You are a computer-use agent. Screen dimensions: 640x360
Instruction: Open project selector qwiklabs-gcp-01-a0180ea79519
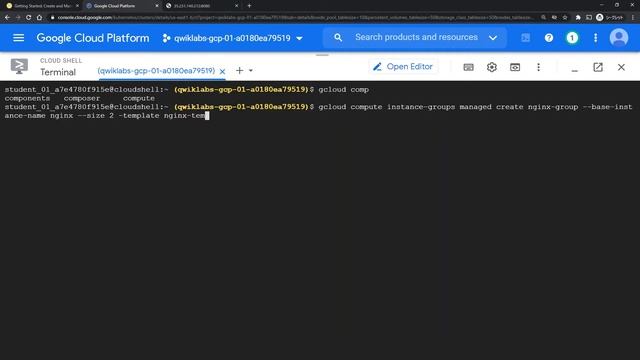point(232,38)
